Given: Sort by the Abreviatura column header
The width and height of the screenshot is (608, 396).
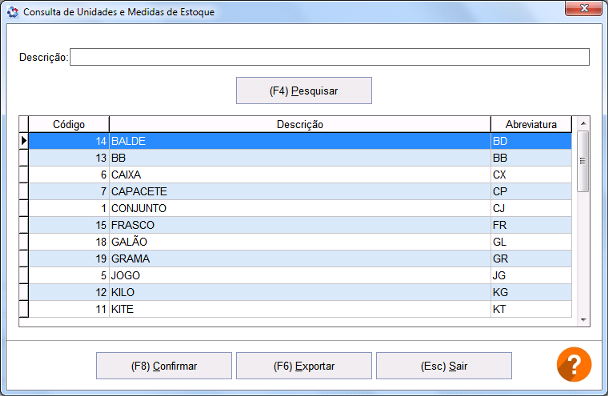Looking at the screenshot, I should tap(531, 124).
